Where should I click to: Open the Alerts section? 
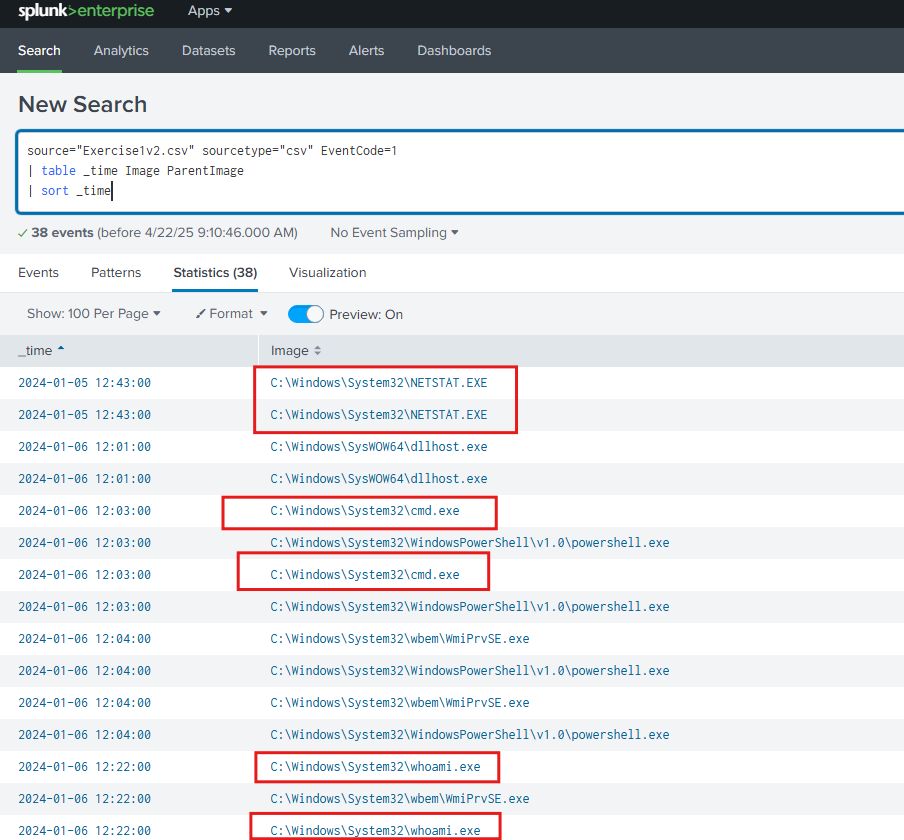(x=366, y=51)
